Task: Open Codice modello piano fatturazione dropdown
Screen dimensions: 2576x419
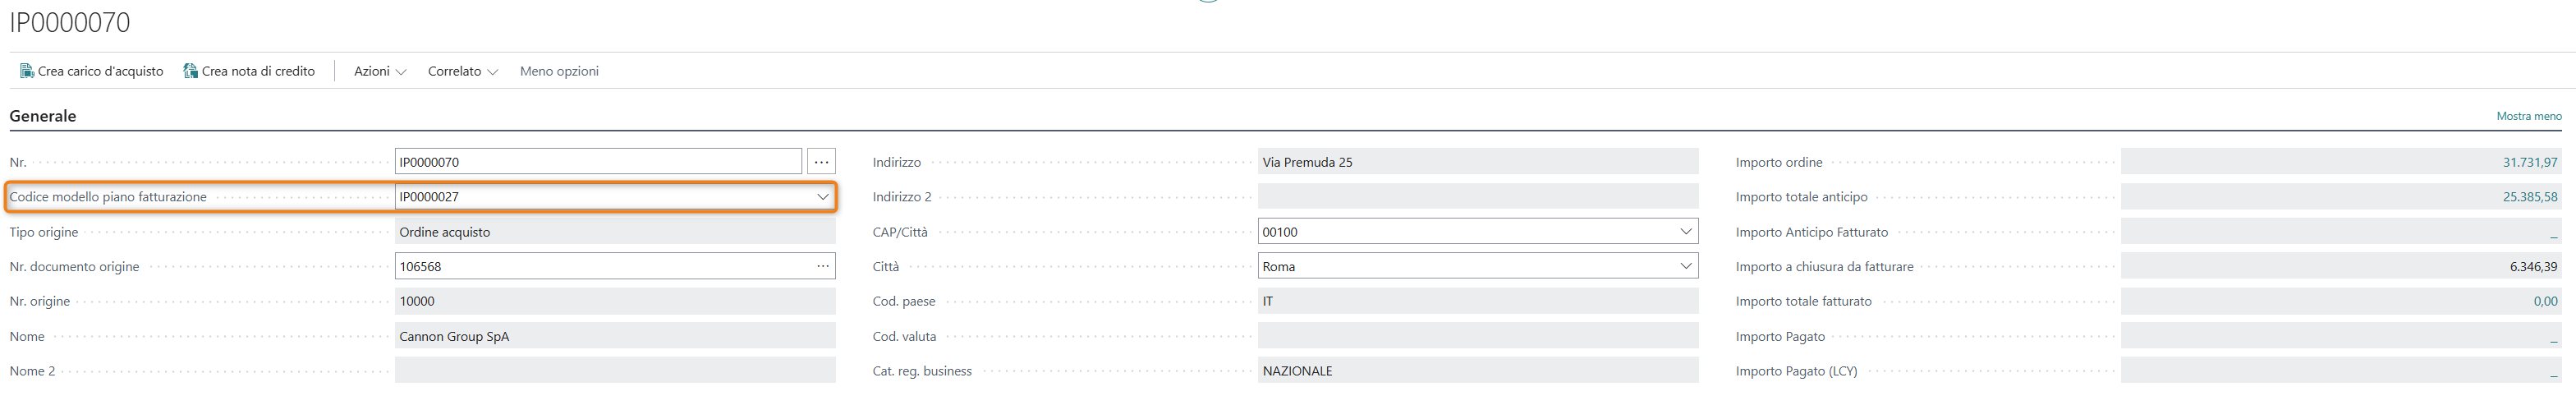Action: pos(822,197)
